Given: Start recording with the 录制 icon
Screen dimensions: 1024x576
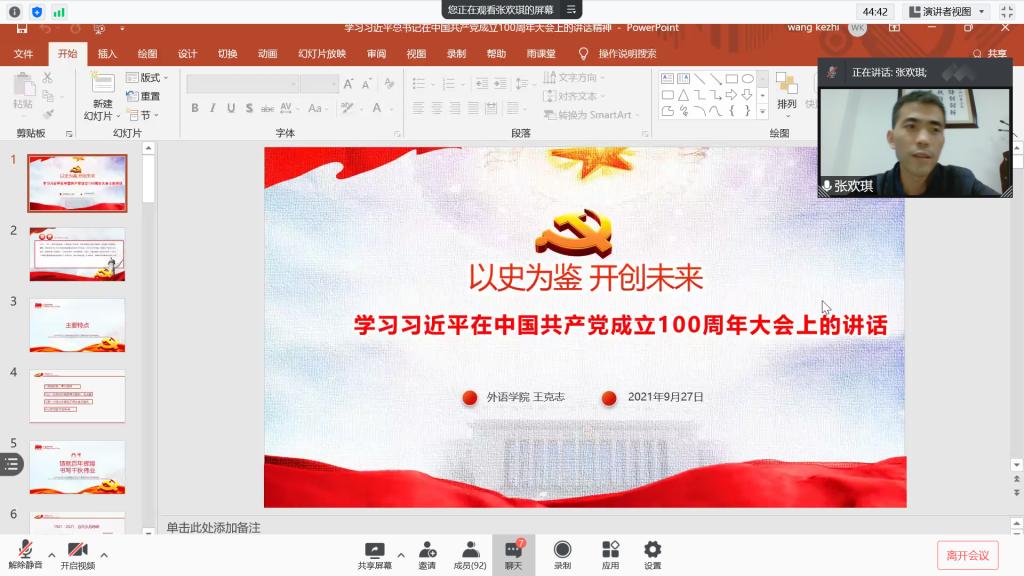Looking at the screenshot, I should click(562, 553).
